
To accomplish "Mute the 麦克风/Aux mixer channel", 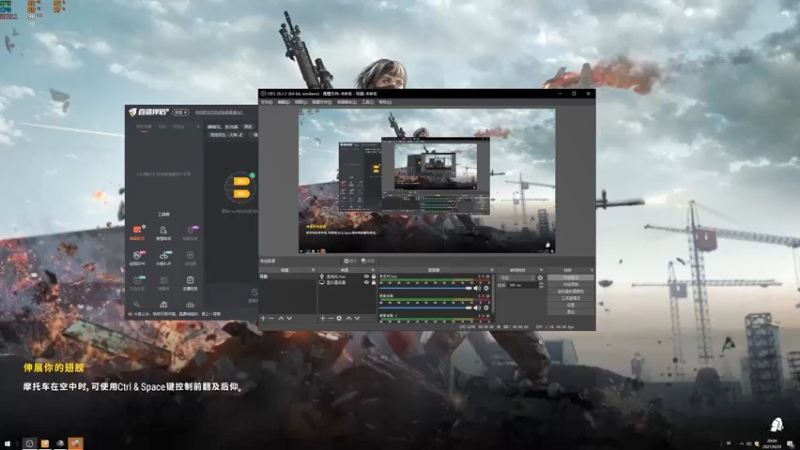I will [x=477, y=288].
